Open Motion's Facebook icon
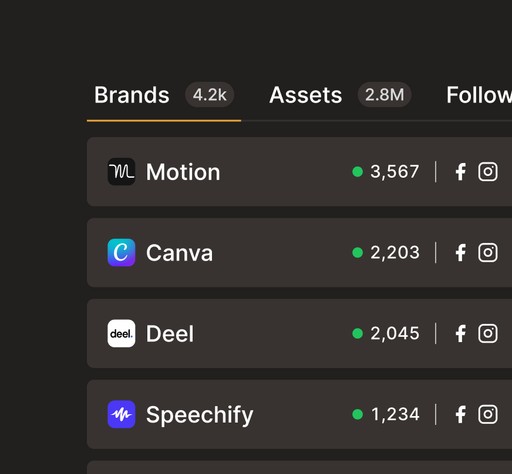The height and width of the screenshot is (474, 512). coord(461,172)
